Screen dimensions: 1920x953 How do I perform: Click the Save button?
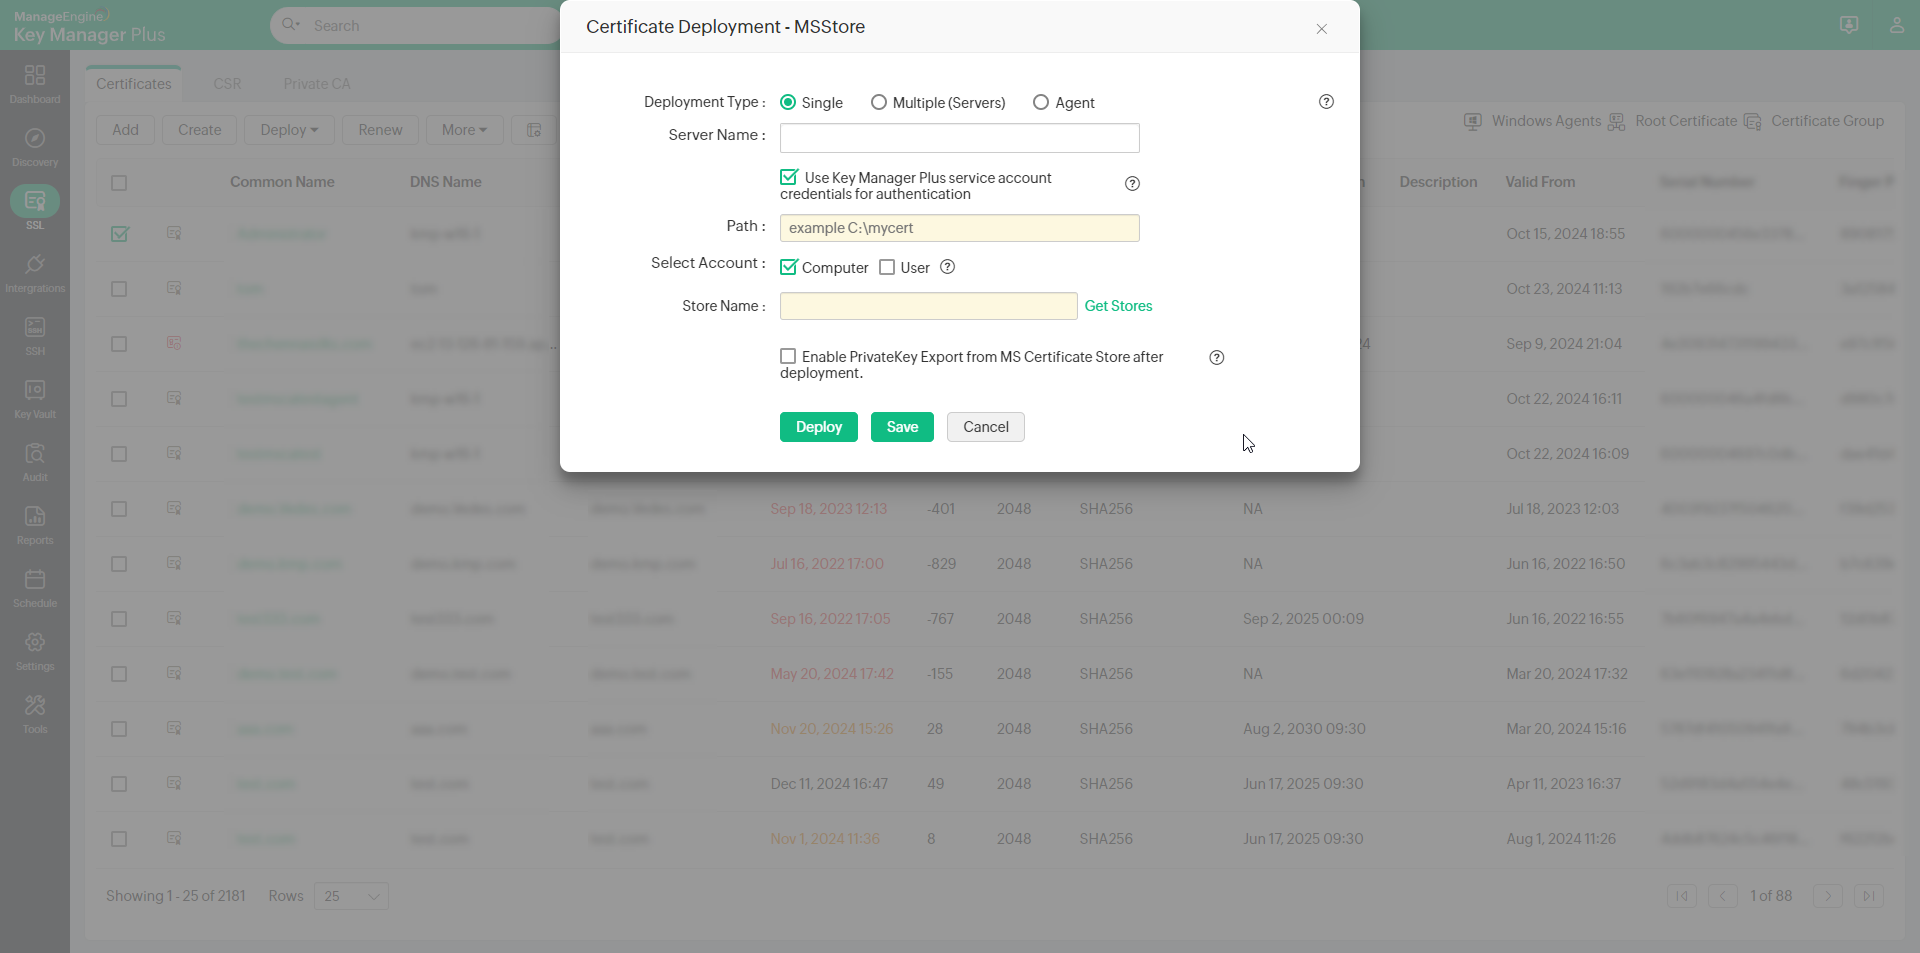pyautogui.click(x=902, y=427)
